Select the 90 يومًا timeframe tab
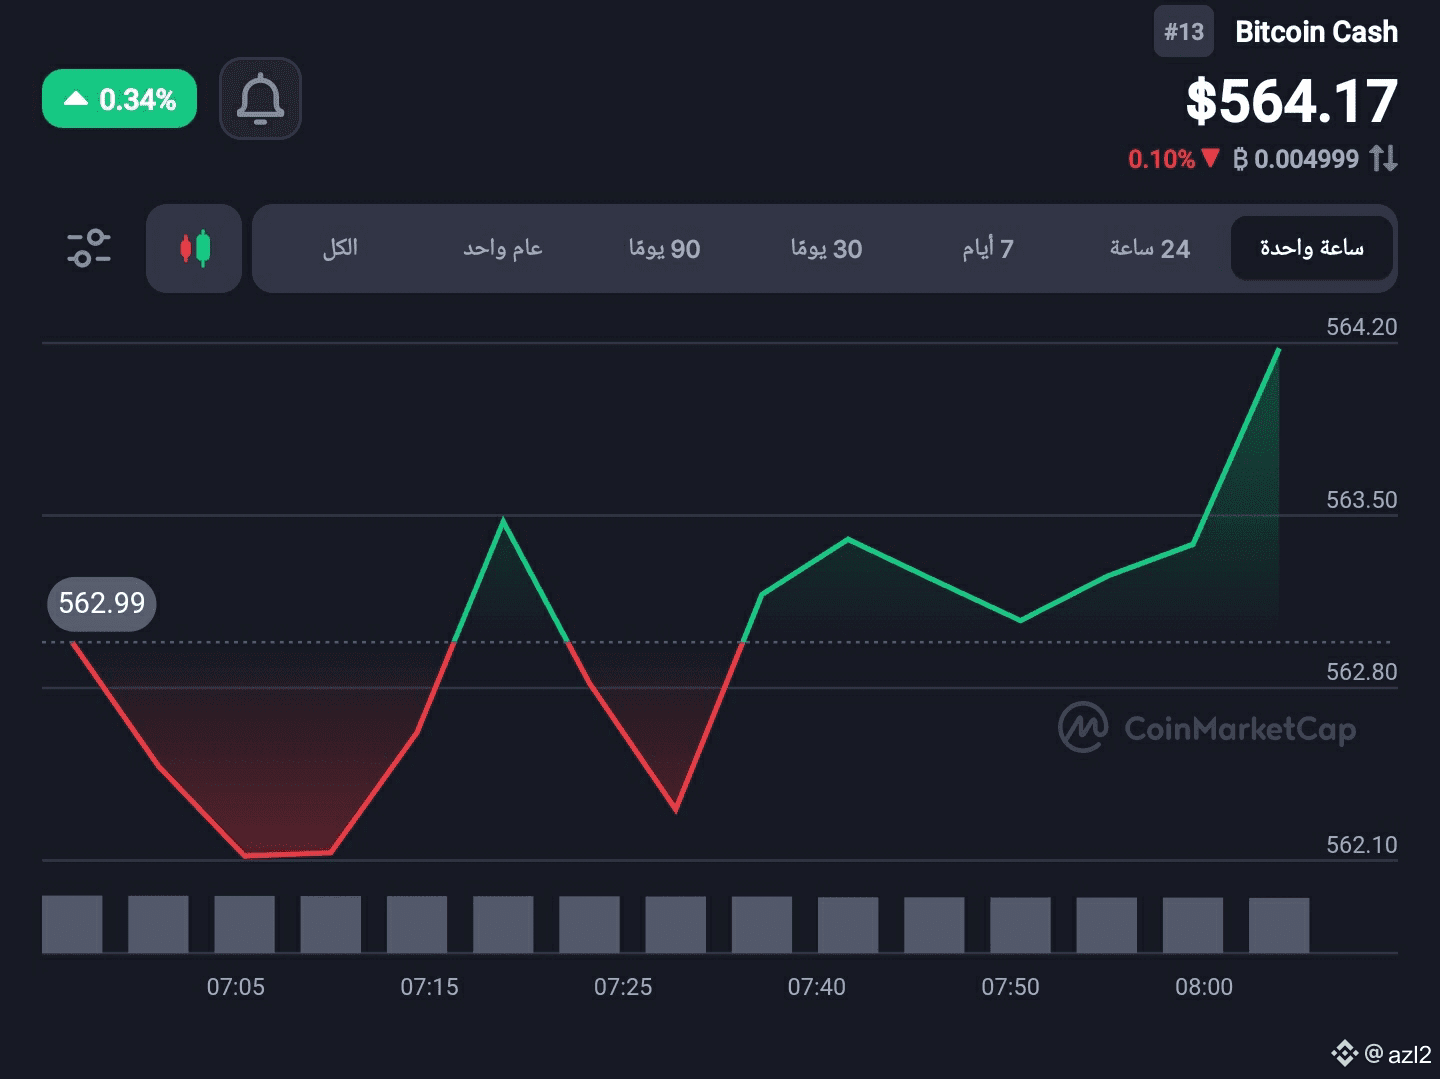Viewport: 1440px width, 1079px height. coord(664,248)
